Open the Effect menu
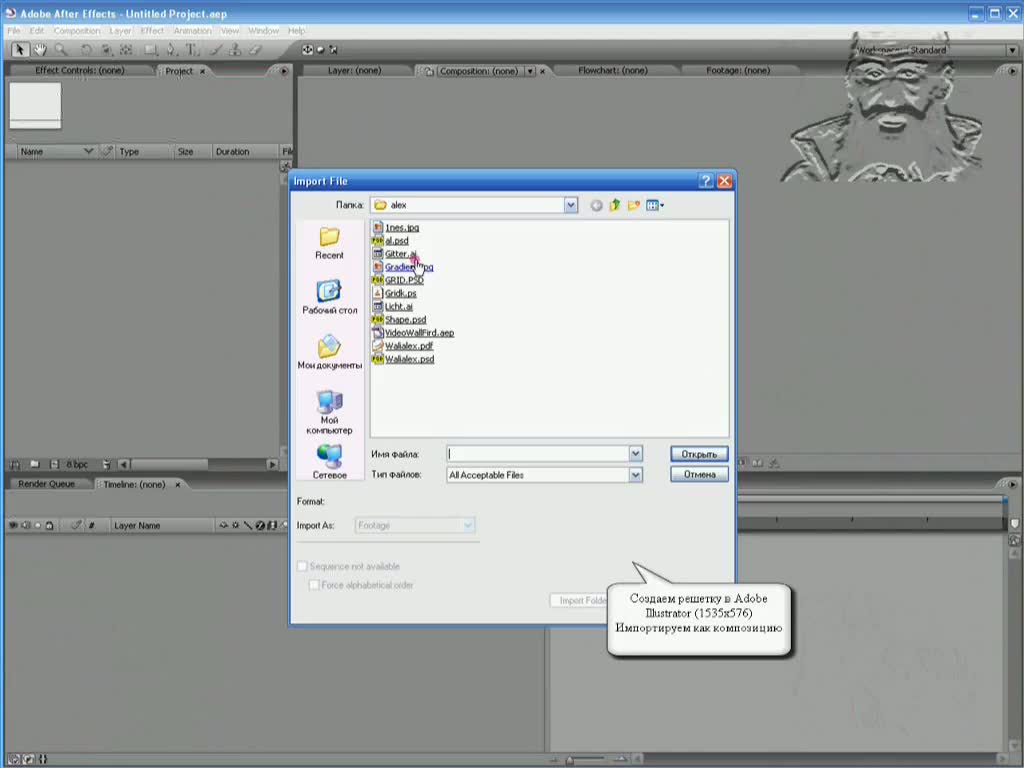Image resolution: width=1024 pixels, height=768 pixels. [152, 31]
